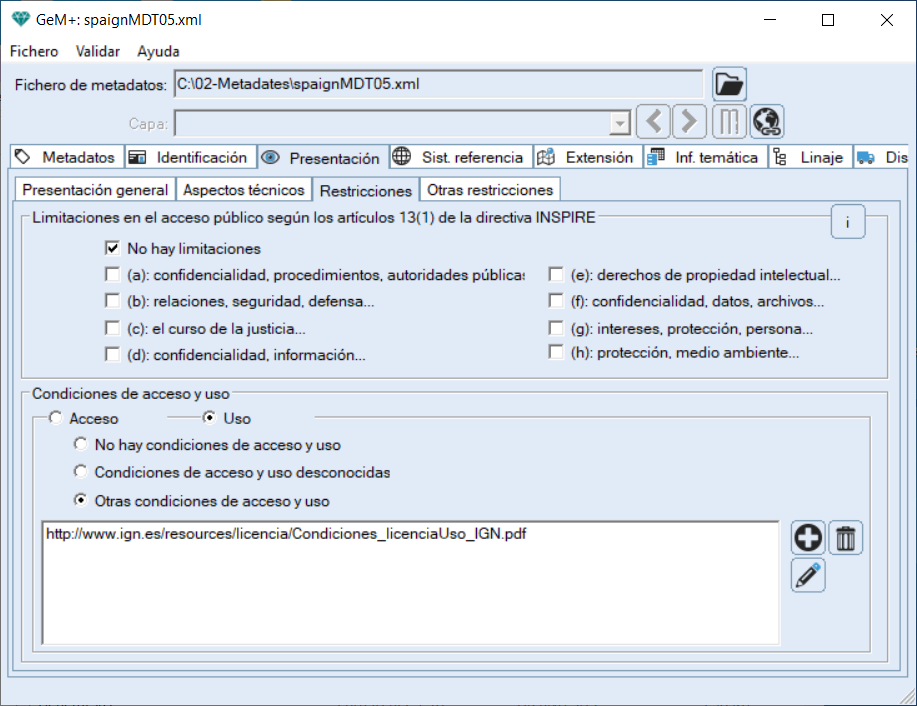
Task: Select the Acceso radio button
Action: tap(55, 419)
